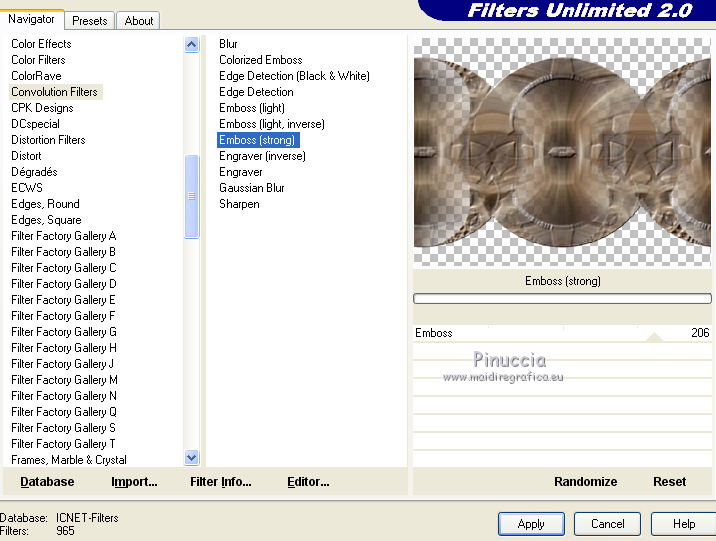
Task: Select Edges, Round category
Action: (x=45, y=204)
